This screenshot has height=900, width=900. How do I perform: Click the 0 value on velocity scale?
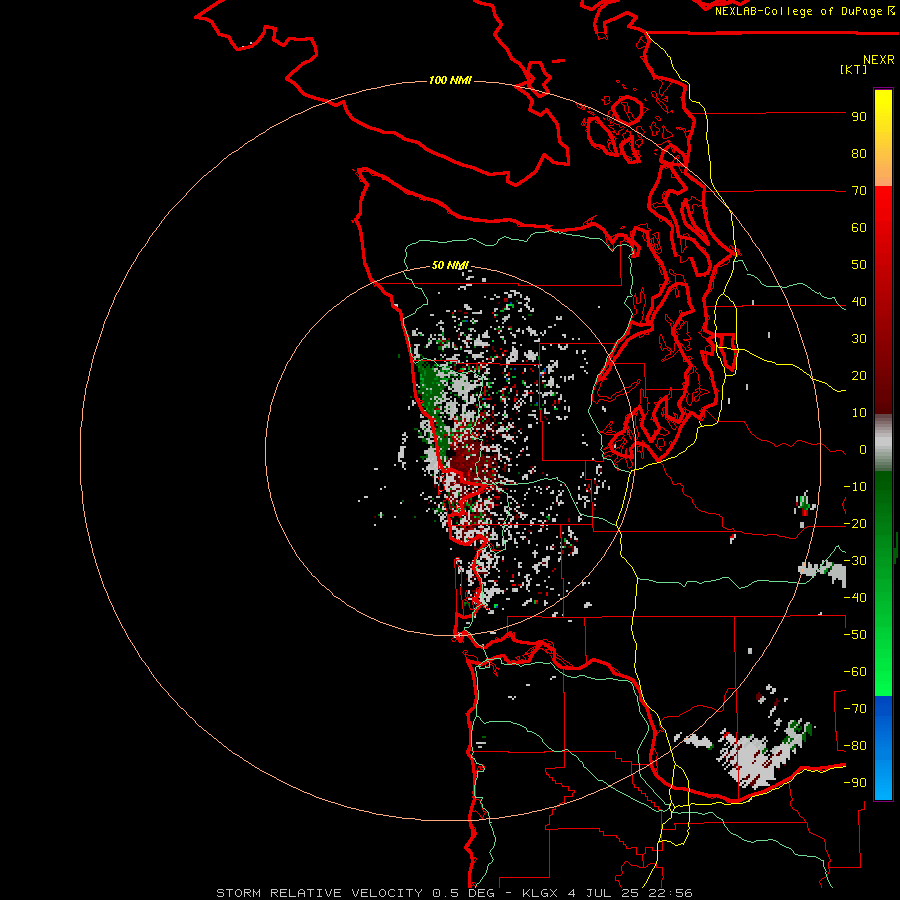[x=863, y=450]
